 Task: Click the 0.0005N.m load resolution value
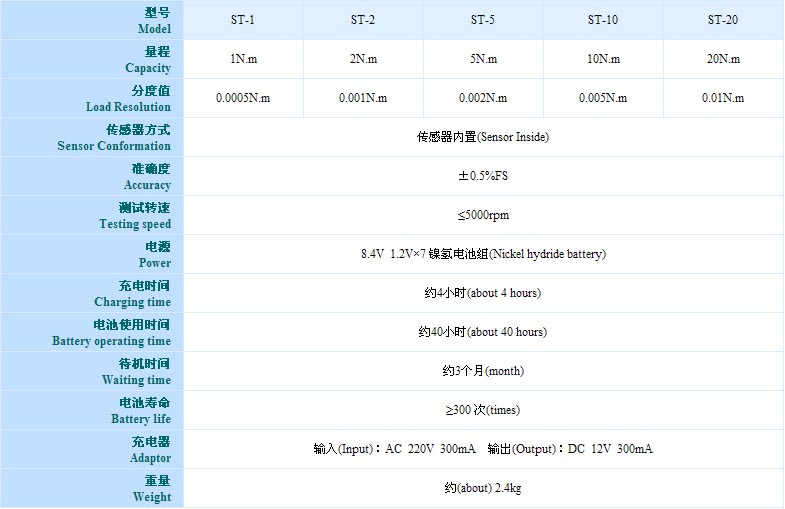(243, 98)
